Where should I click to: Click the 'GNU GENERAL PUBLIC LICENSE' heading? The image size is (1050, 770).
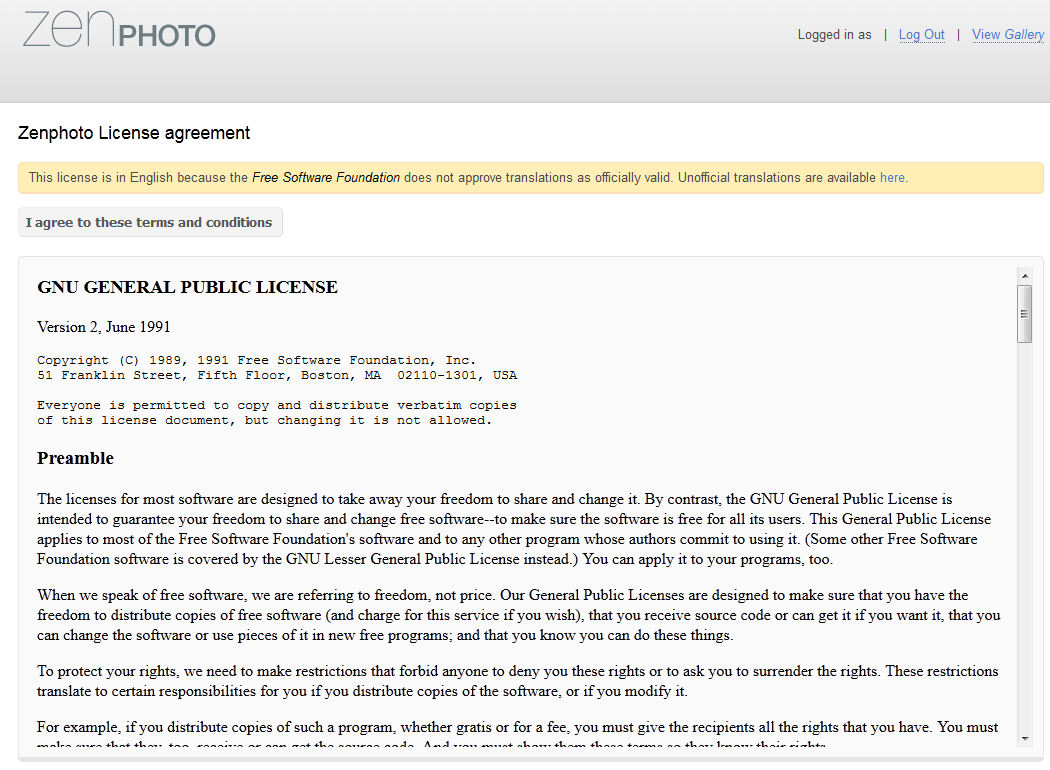[x=188, y=287]
